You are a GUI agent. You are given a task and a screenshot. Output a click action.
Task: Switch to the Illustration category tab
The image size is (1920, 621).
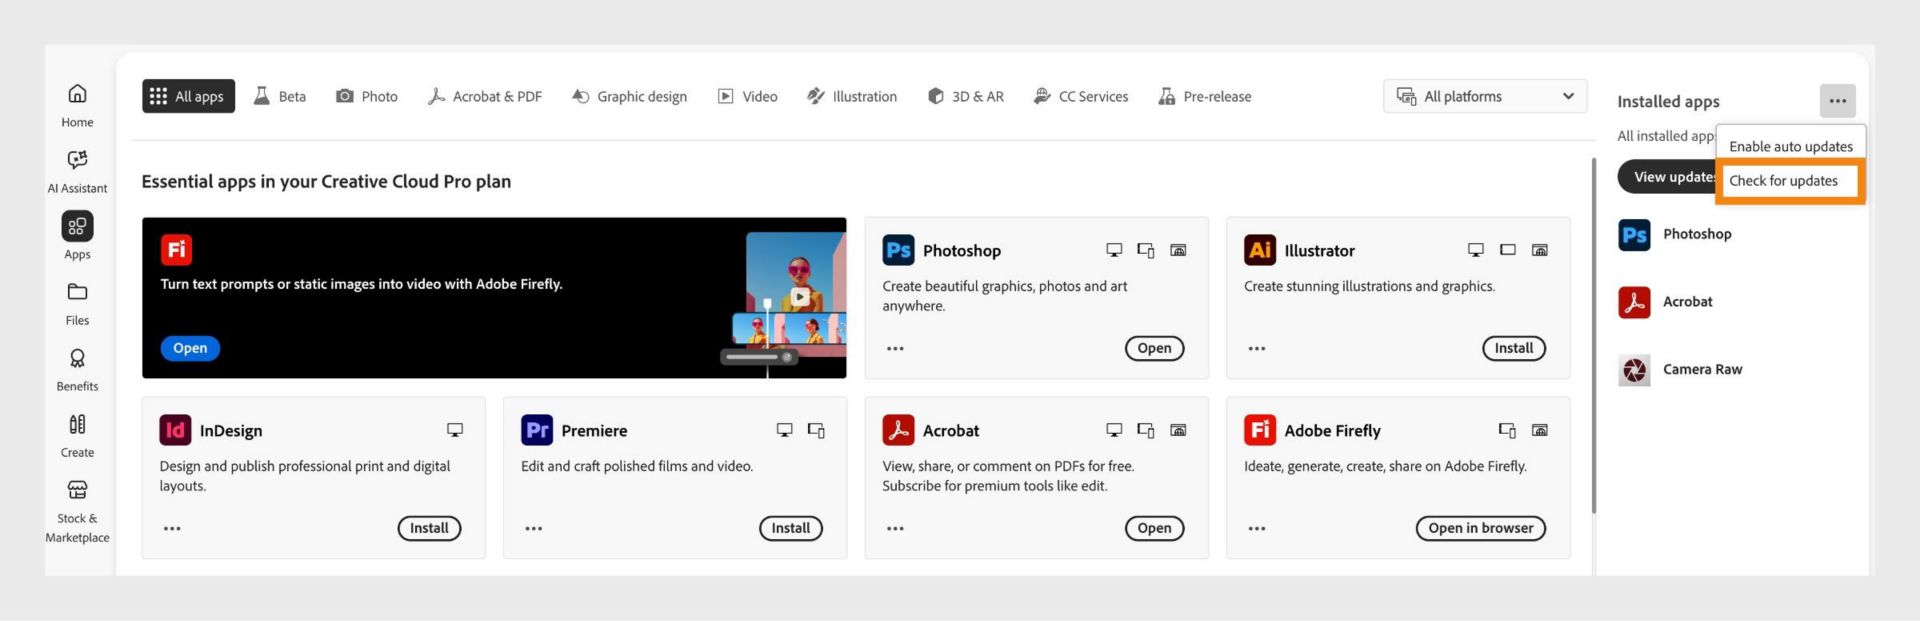point(852,96)
